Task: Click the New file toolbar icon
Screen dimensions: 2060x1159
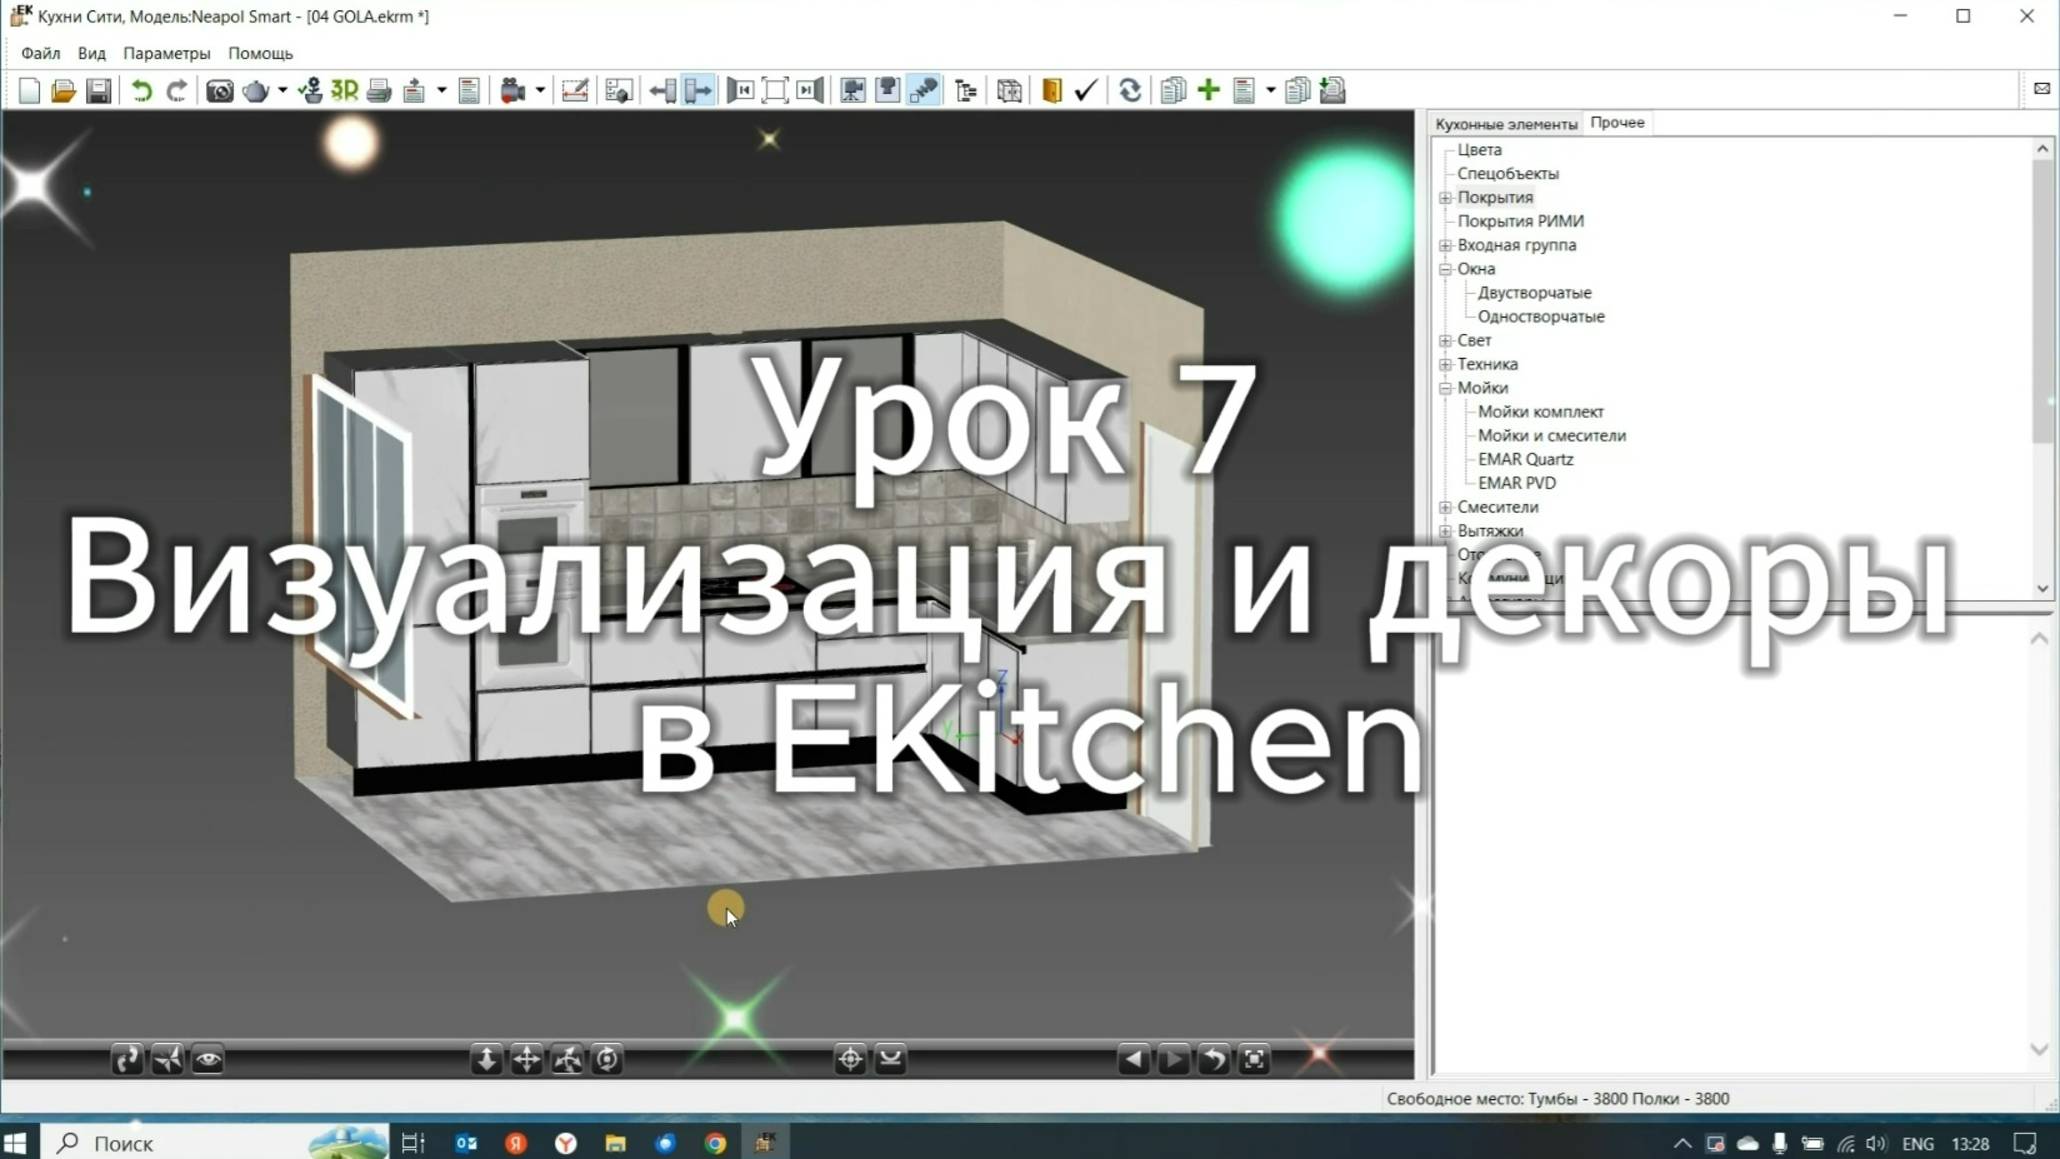Action: click(x=29, y=91)
